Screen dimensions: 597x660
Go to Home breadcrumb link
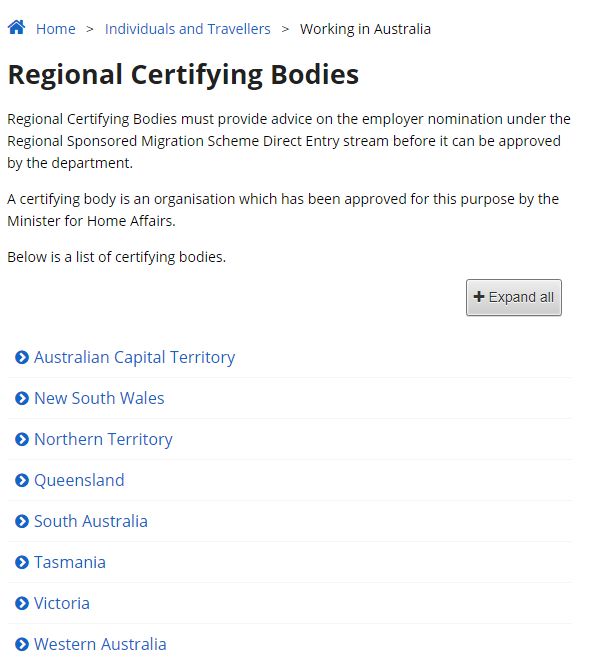pos(56,29)
